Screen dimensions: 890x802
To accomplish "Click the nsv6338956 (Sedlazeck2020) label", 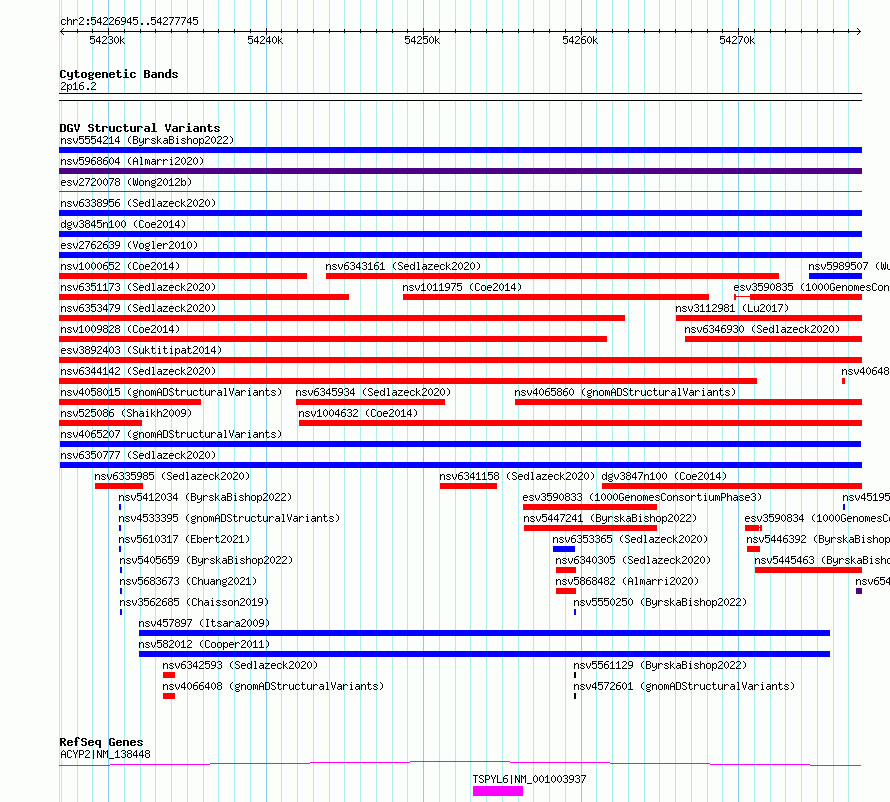I will click(x=138, y=203).
